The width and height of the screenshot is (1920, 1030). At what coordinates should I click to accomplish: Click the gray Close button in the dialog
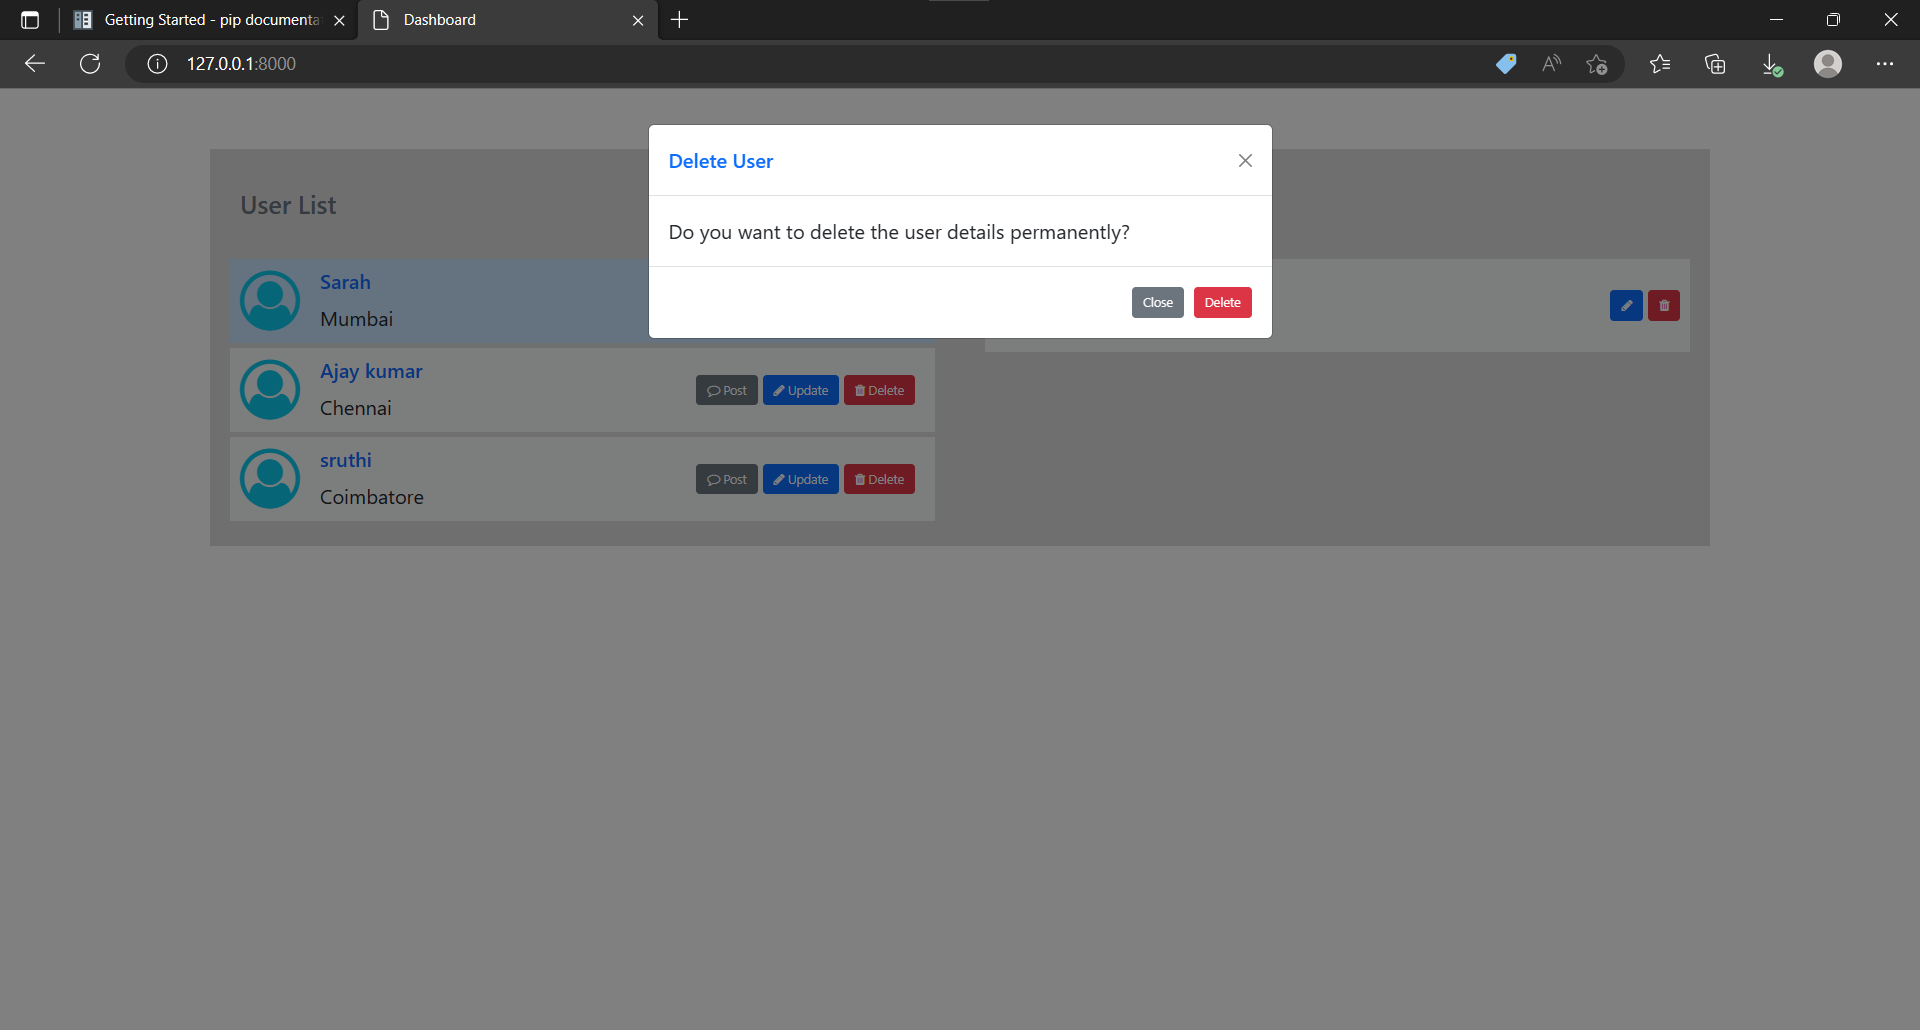pyautogui.click(x=1157, y=302)
